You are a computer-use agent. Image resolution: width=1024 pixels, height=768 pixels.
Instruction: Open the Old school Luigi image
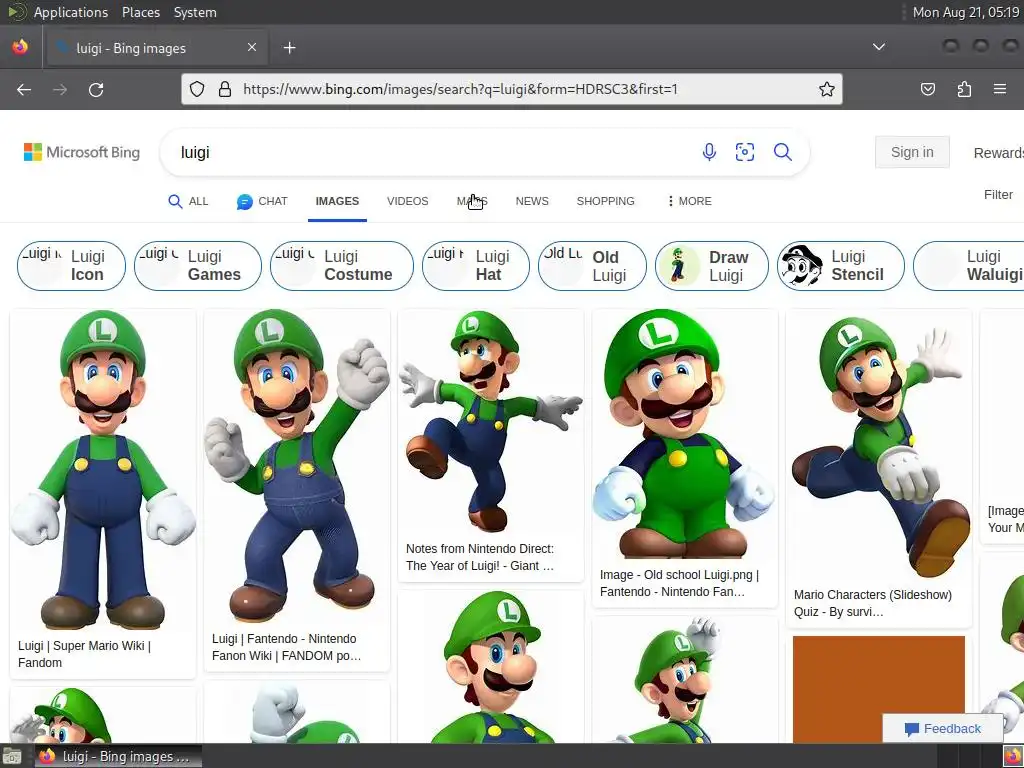click(684, 434)
